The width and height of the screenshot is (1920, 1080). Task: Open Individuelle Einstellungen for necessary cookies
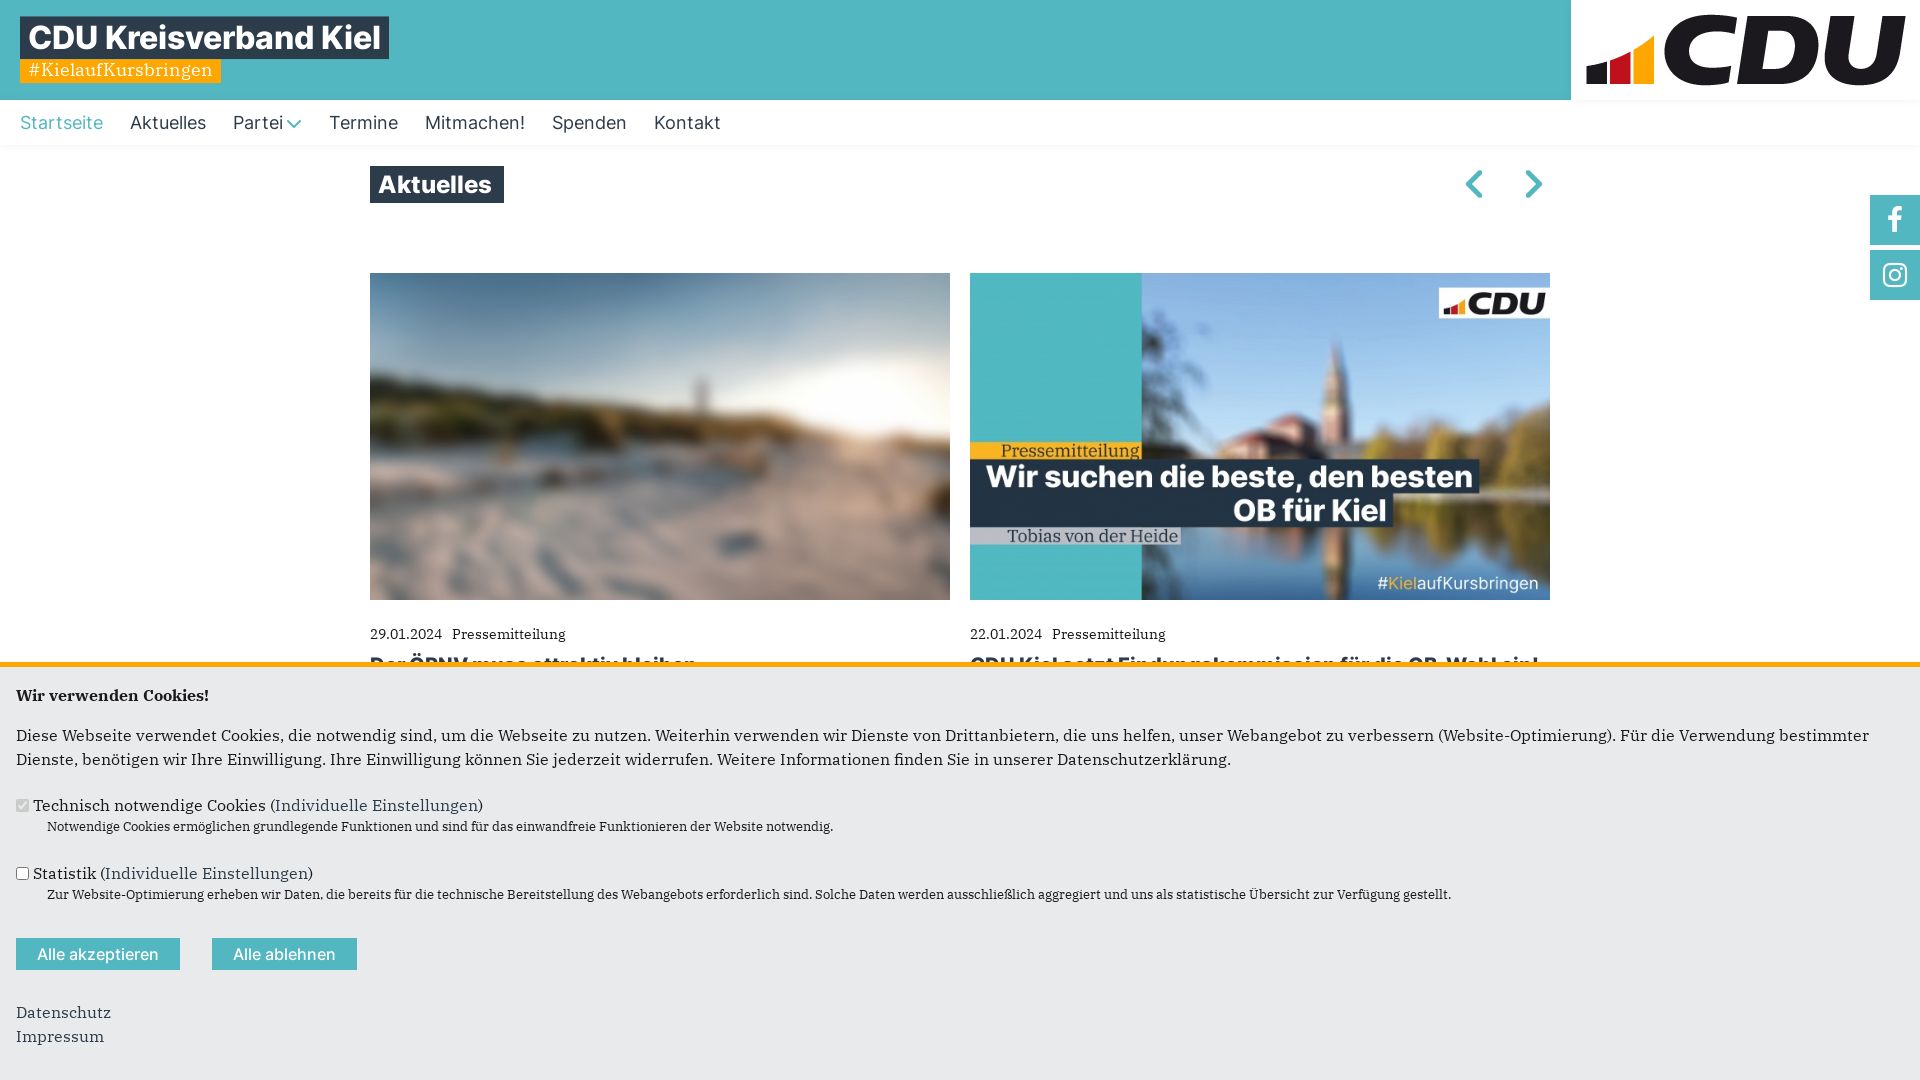[376, 805]
